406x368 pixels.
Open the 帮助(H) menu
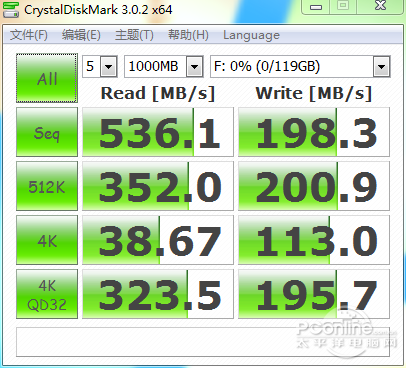(188, 35)
